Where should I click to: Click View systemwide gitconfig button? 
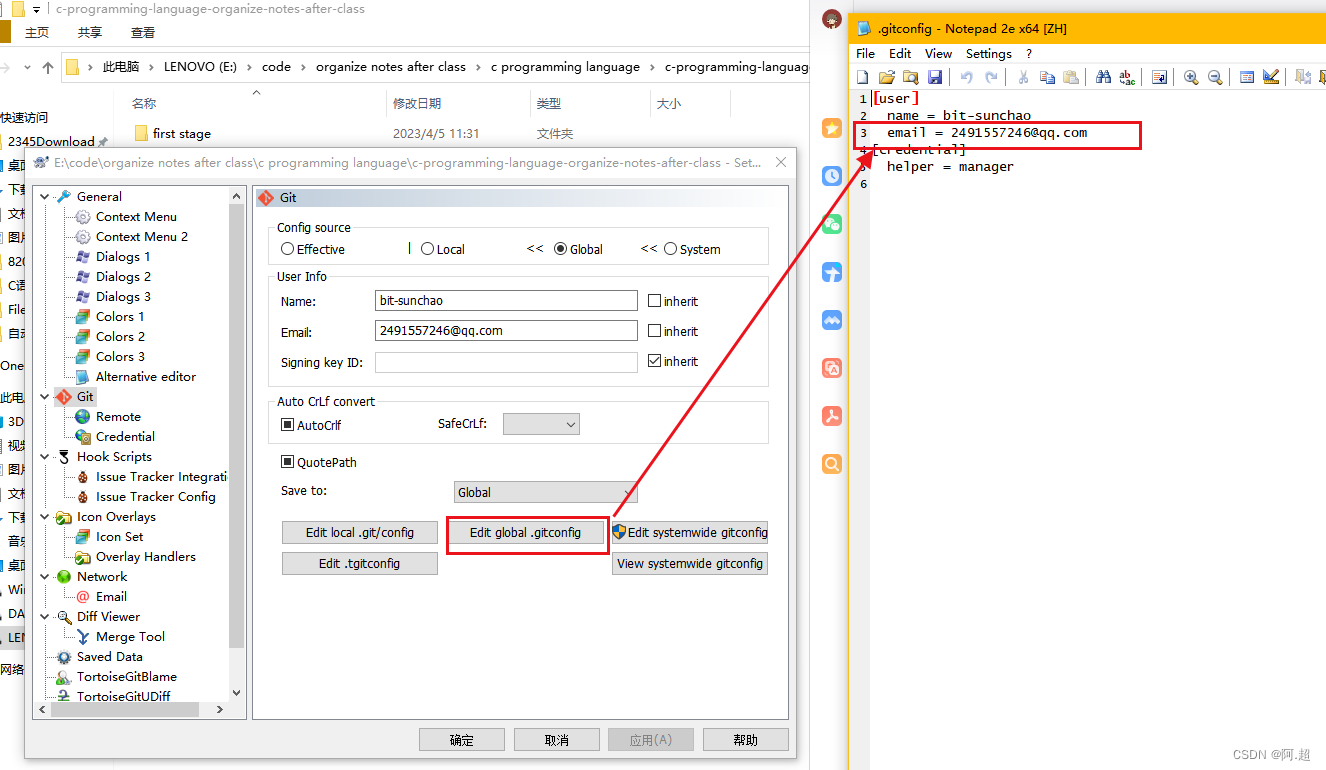click(690, 563)
